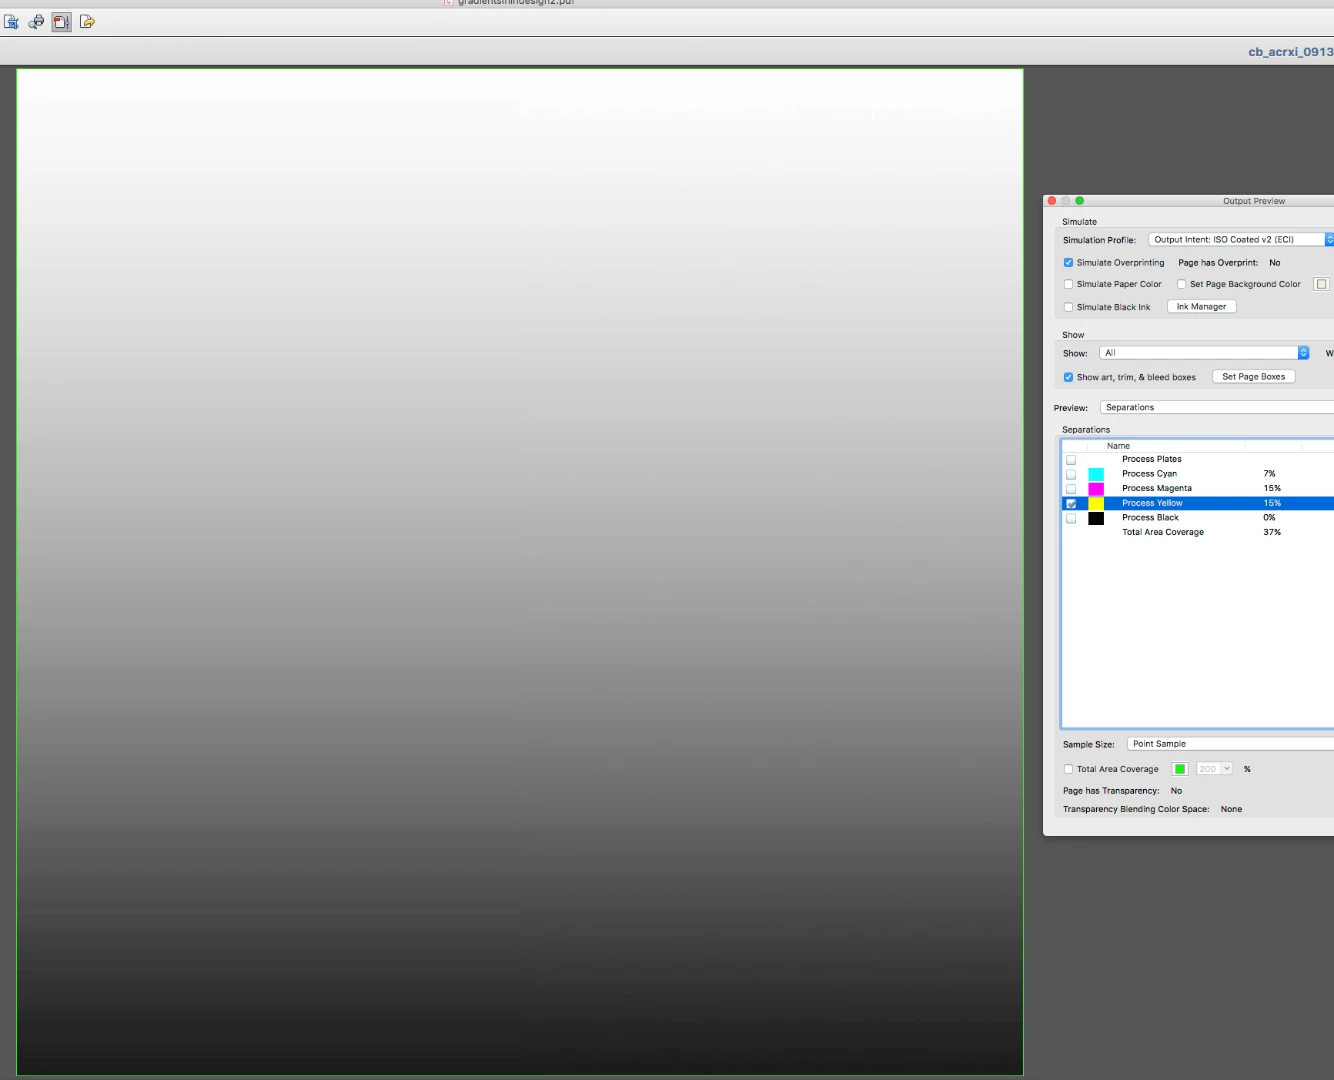Toggle the Output Preview toolbar icon
This screenshot has width=1334, height=1080.
point(62,22)
